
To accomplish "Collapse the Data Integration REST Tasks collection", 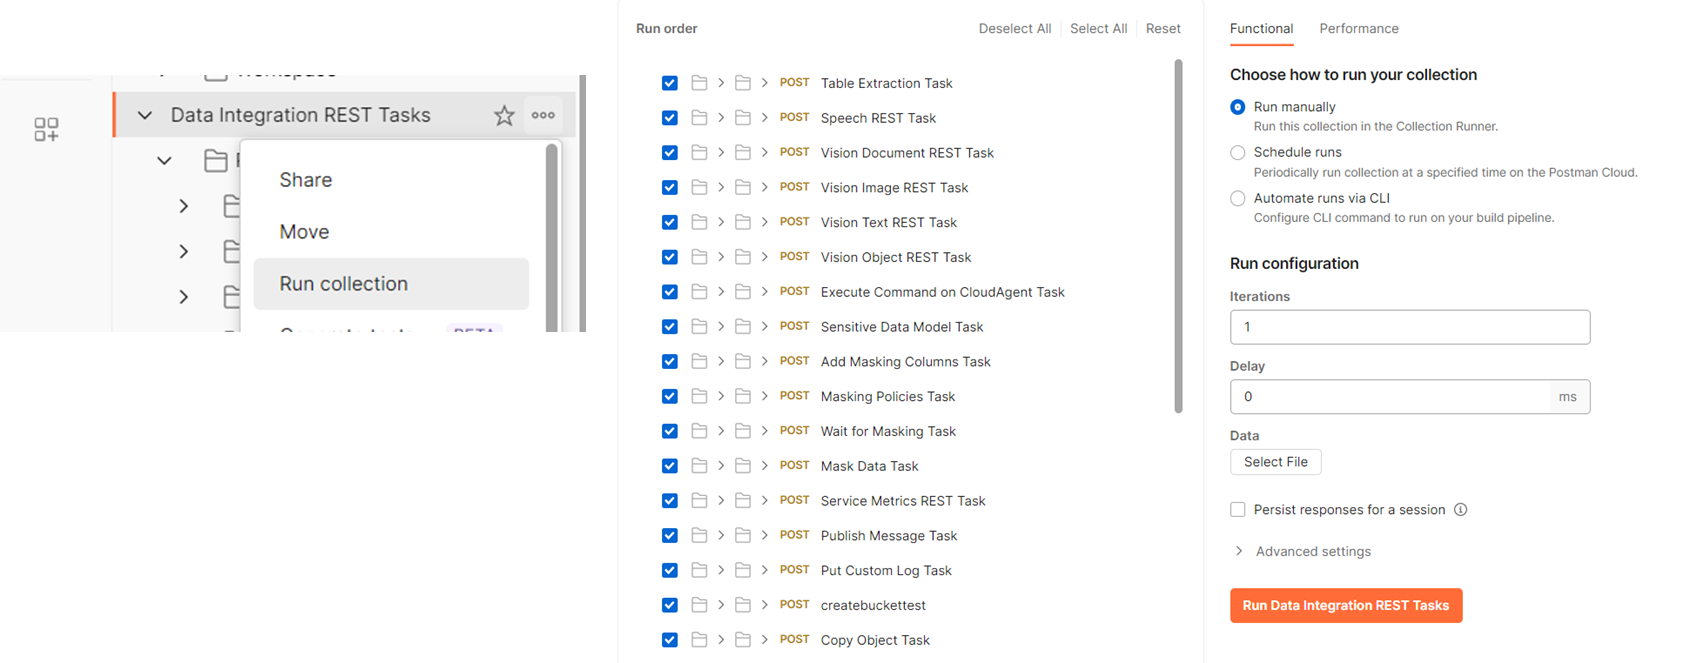I will pos(145,116).
